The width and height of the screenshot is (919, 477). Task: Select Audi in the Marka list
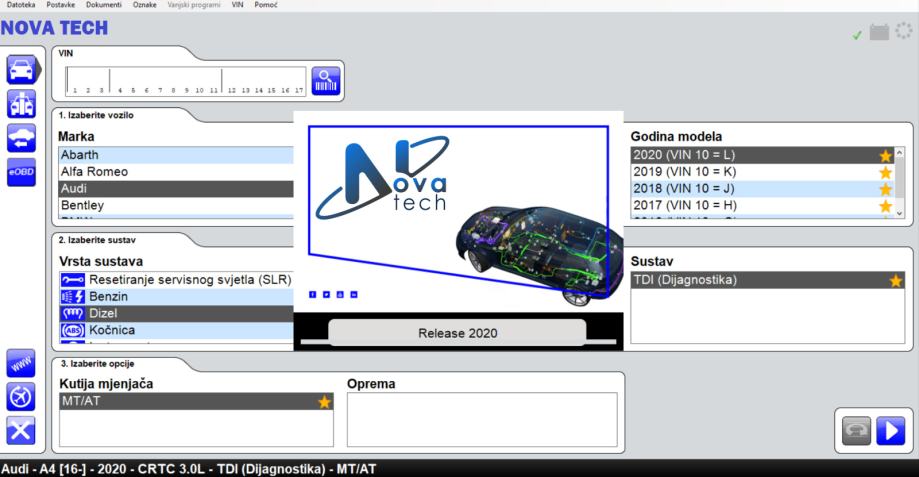pyautogui.click(x=176, y=189)
